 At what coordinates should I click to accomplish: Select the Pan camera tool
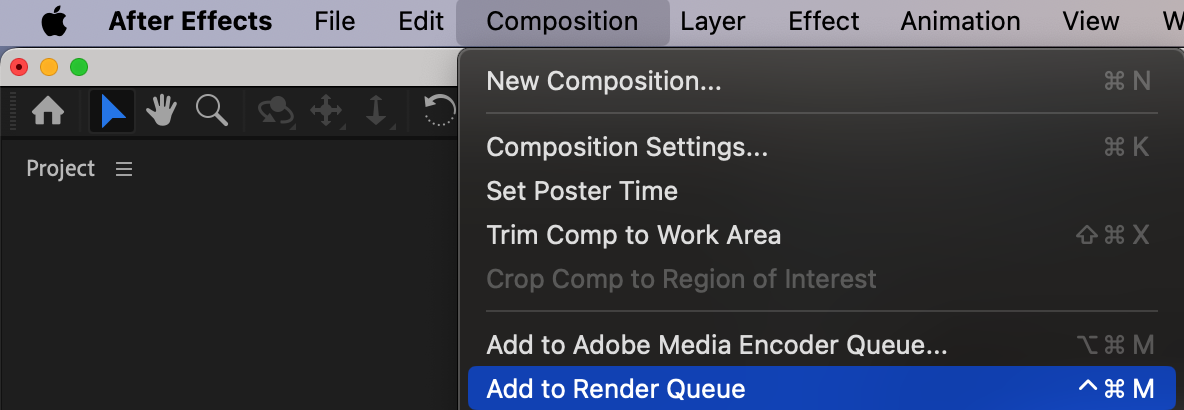[327, 112]
